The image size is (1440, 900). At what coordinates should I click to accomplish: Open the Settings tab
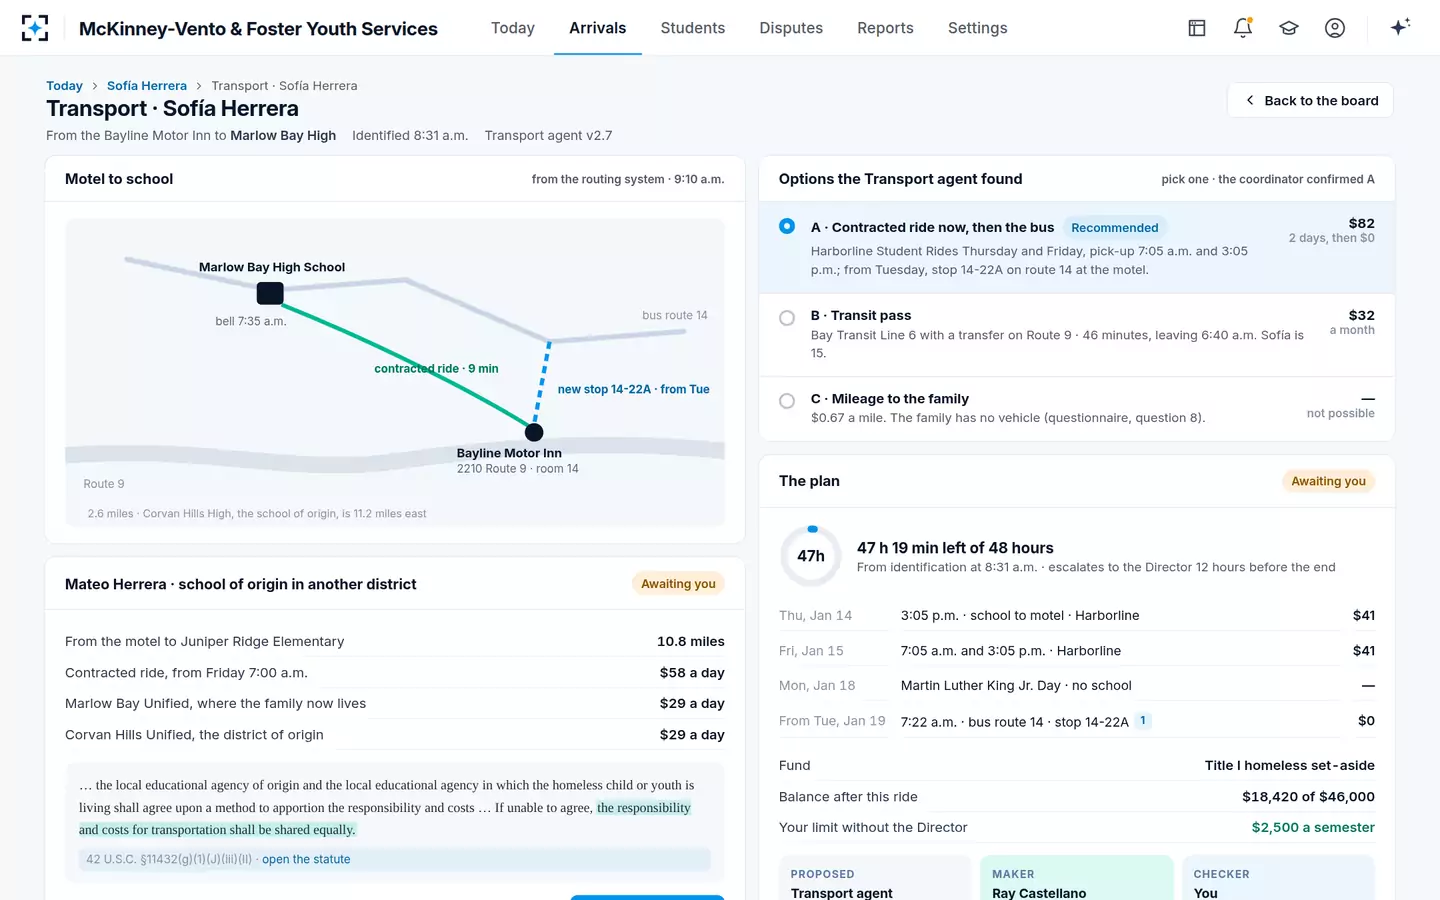[x=978, y=28]
